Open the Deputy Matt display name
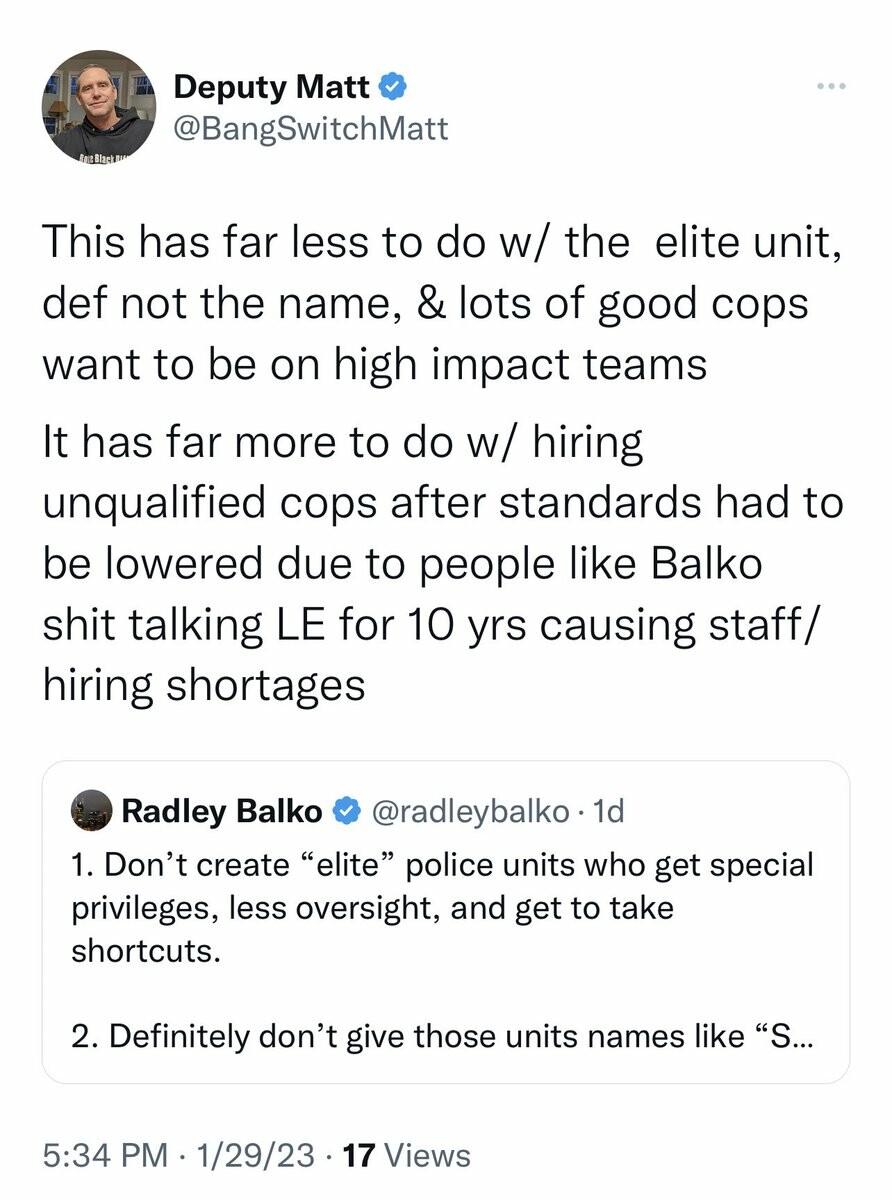 tap(273, 87)
